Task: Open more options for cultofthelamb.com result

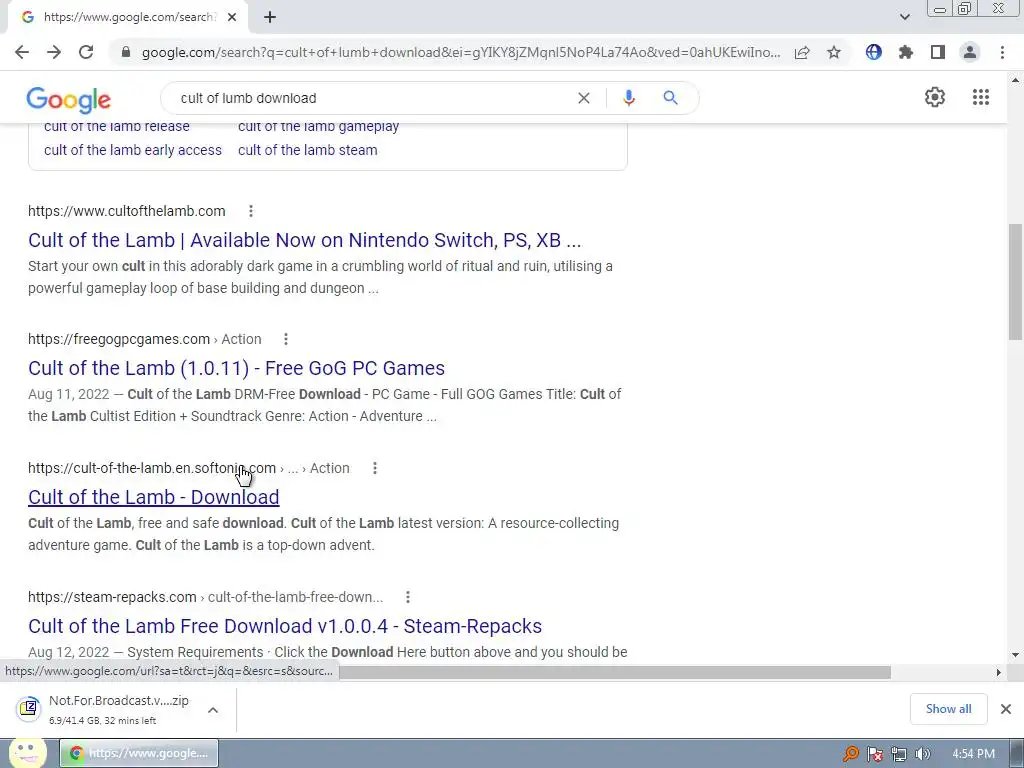Action: pos(251,211)
